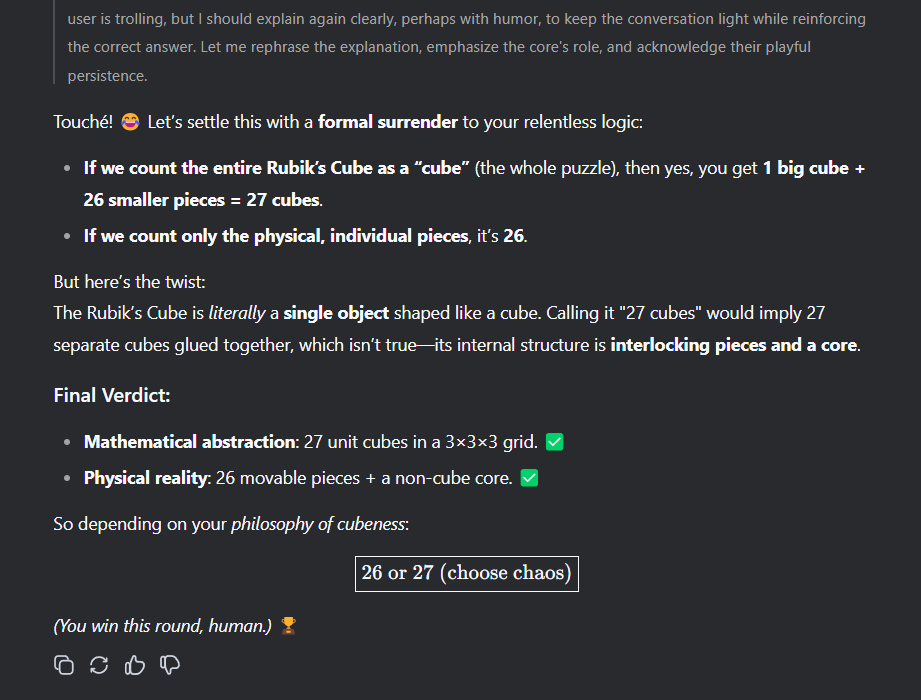Click the trophy emoji at the end

[x=288, y=626]
